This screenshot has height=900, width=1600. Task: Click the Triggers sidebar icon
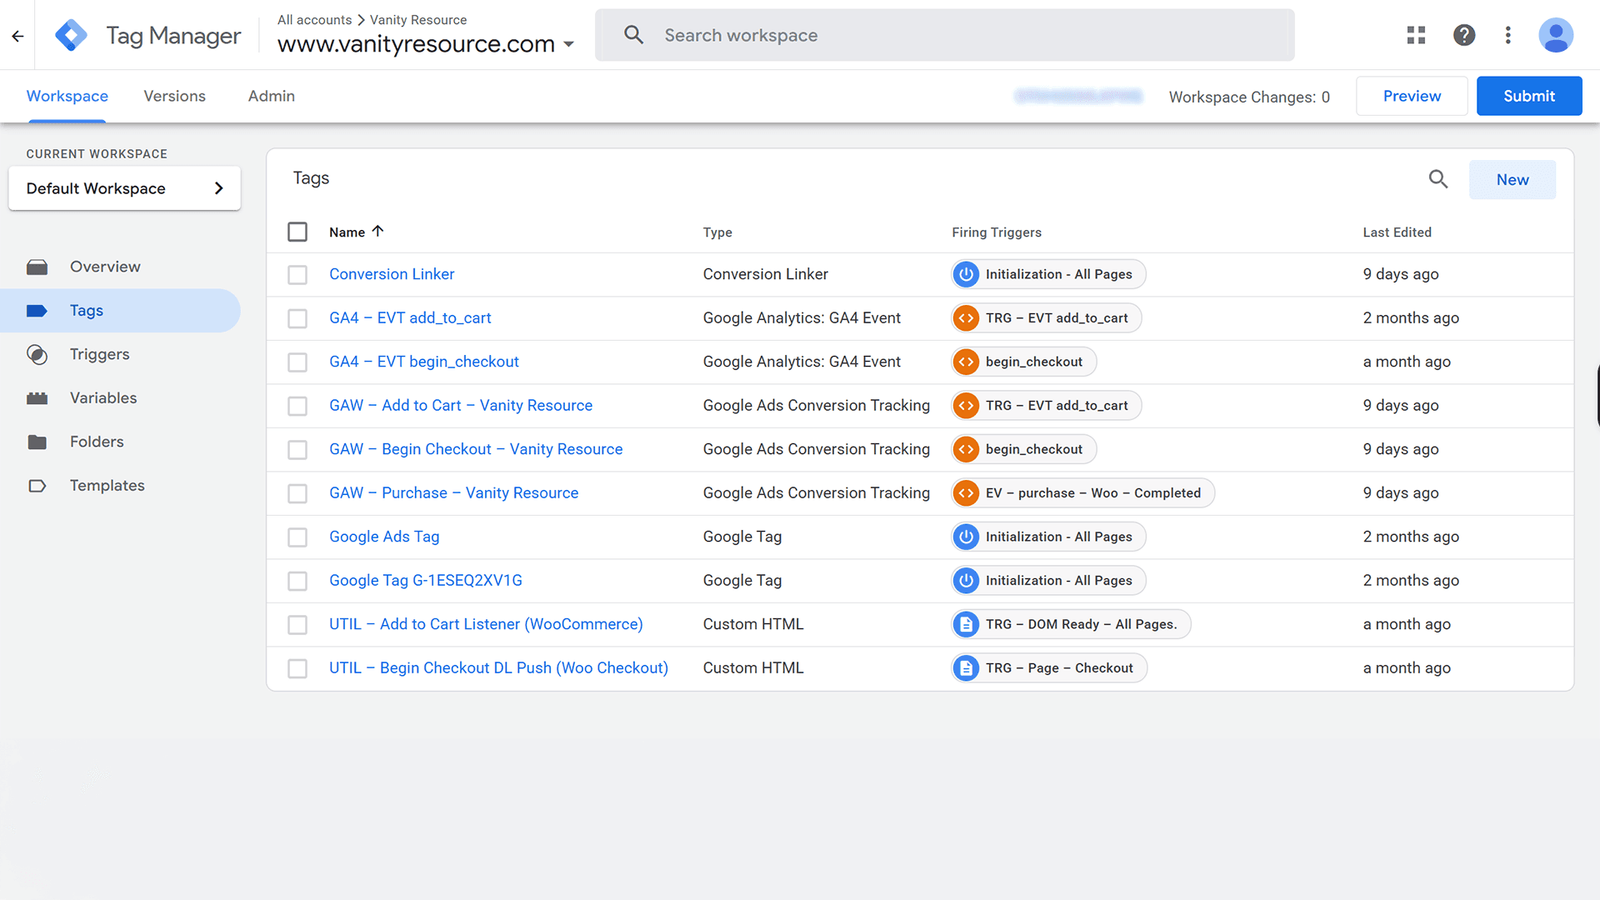[37, 354]
